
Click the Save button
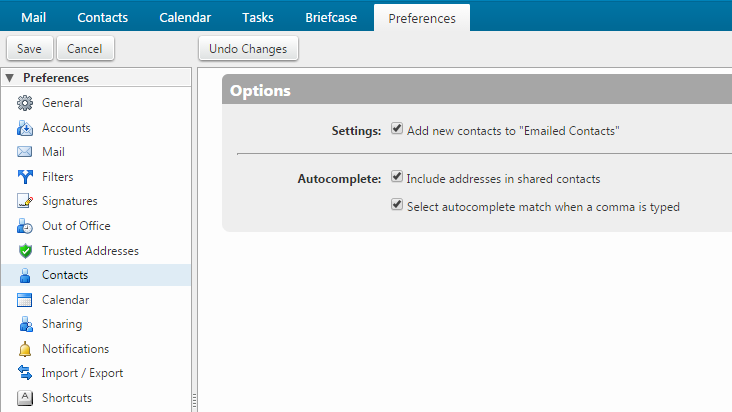click(29, 49)
